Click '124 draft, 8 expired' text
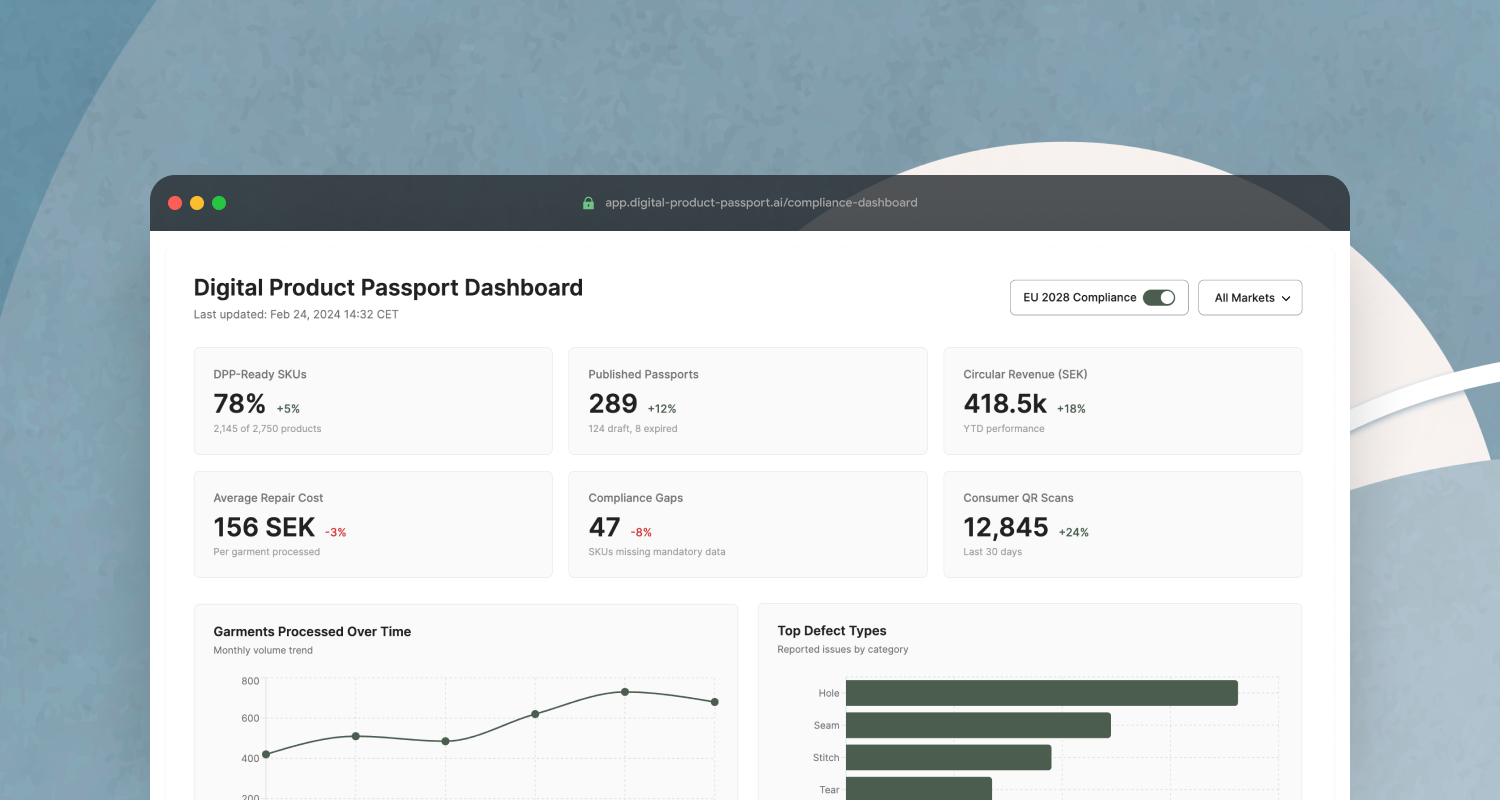The width and height of the screenshot is (1500, 800). click(x=633, y=429)
